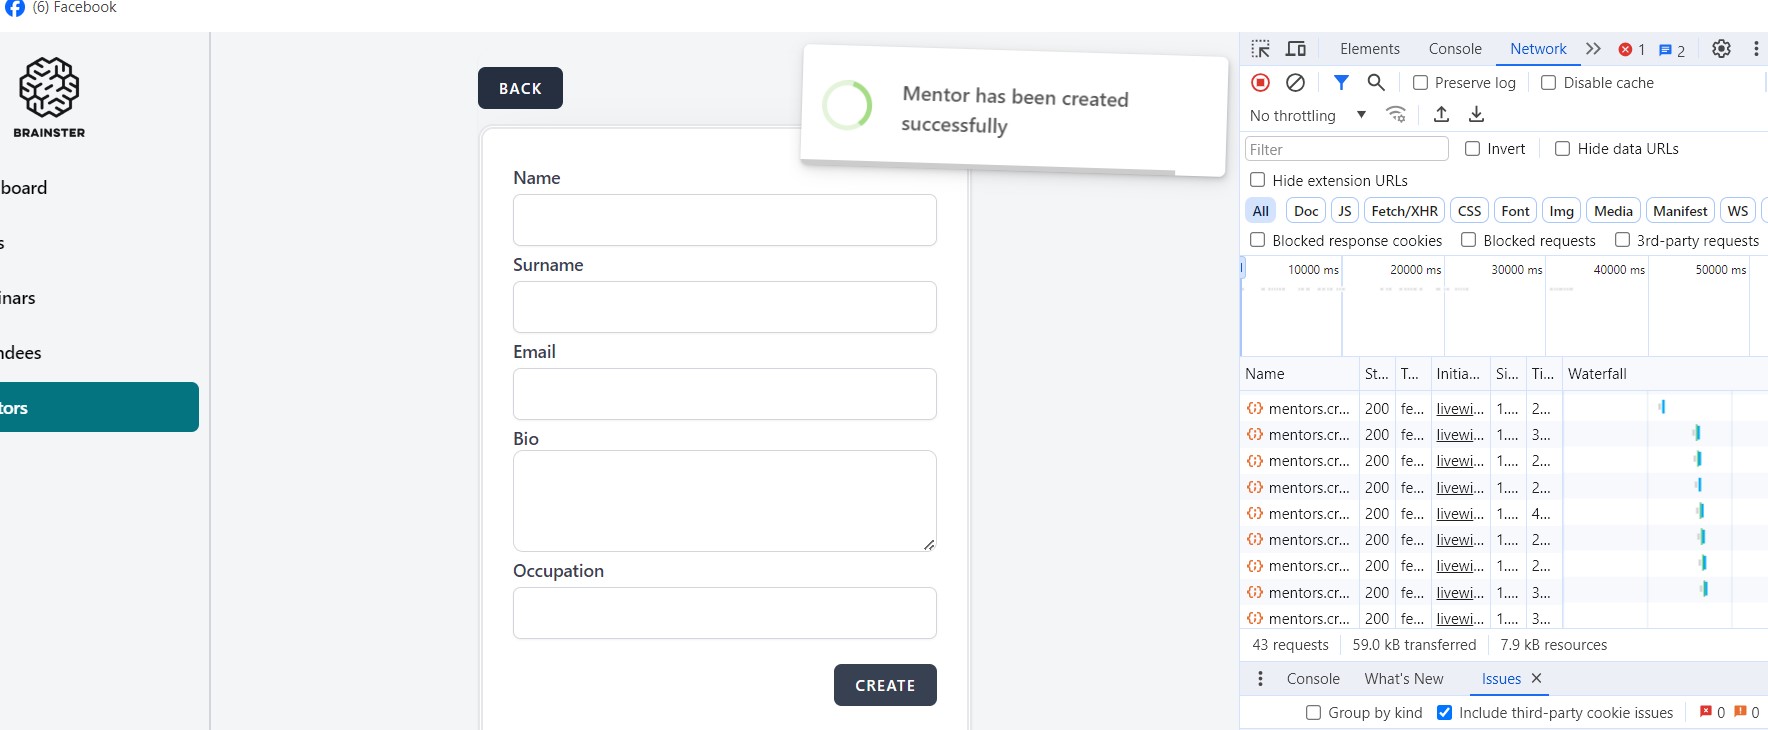Click the BACK button
The image size is (1768, 730).
[520, 88]
